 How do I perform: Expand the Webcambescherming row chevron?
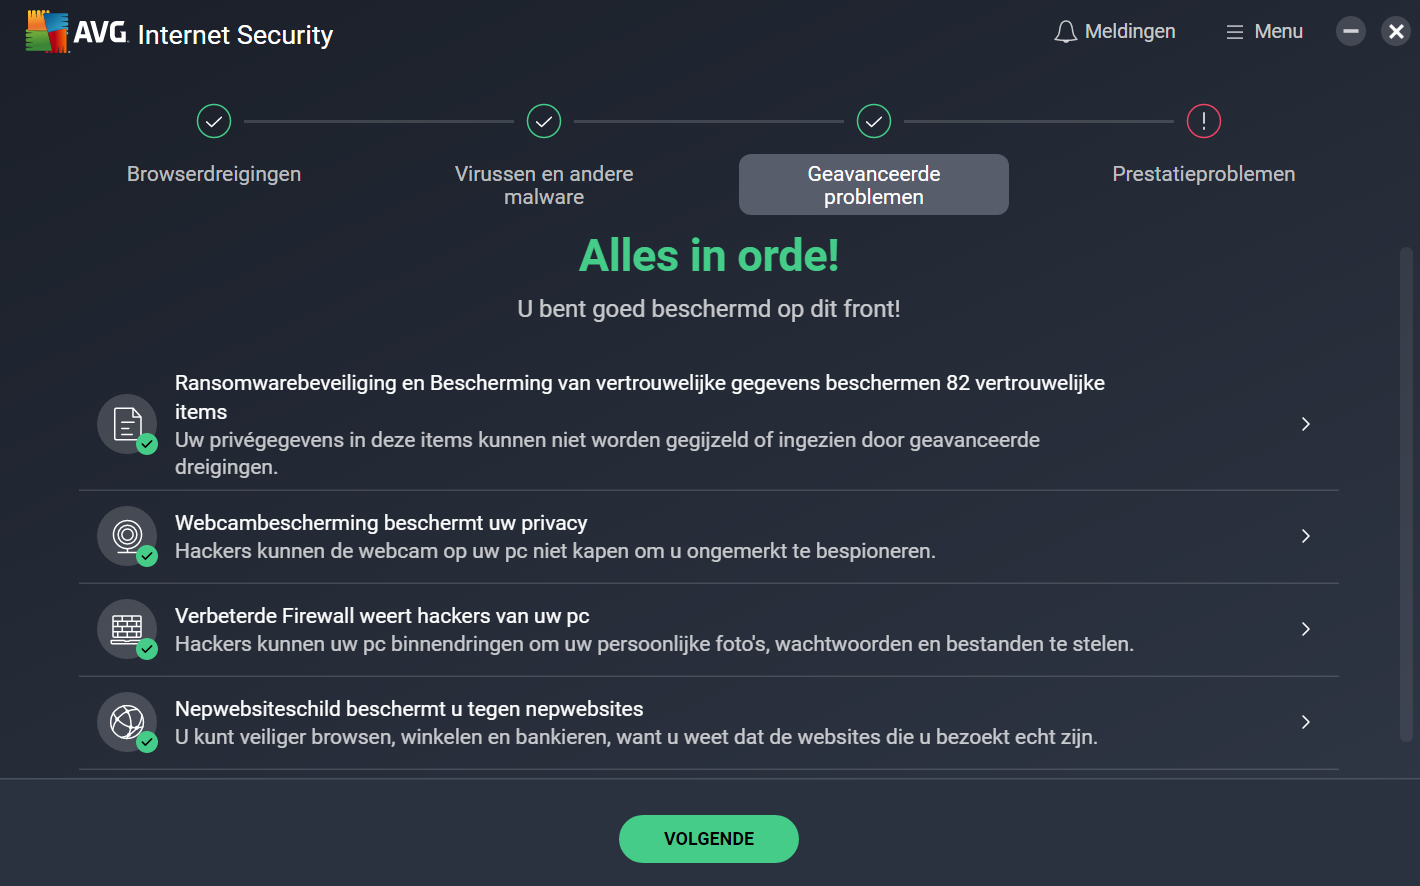point(1306,536)
